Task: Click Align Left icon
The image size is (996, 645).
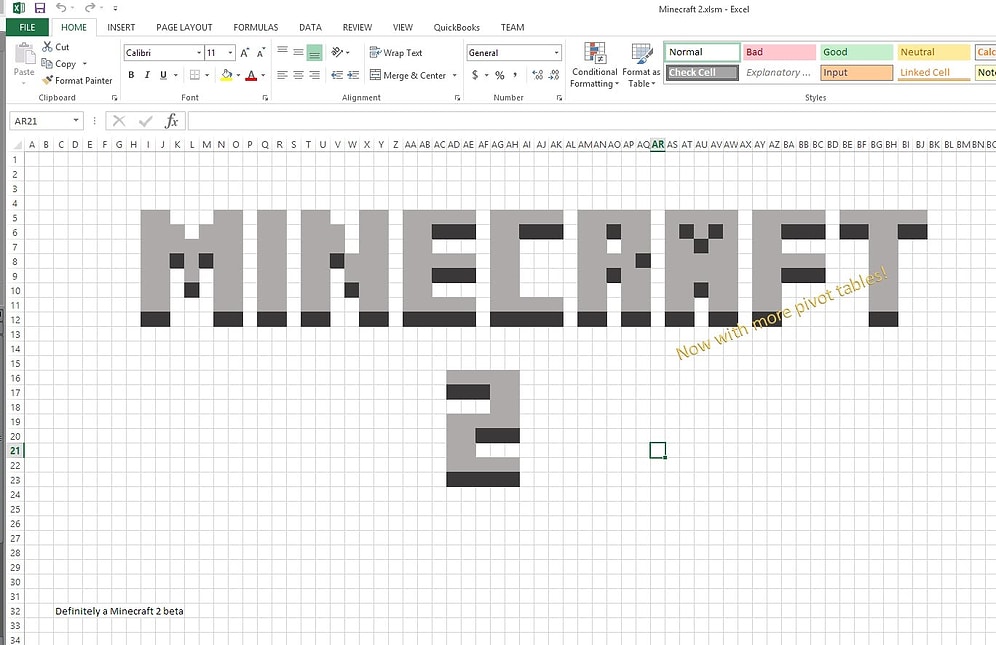Action: point(283,75)
